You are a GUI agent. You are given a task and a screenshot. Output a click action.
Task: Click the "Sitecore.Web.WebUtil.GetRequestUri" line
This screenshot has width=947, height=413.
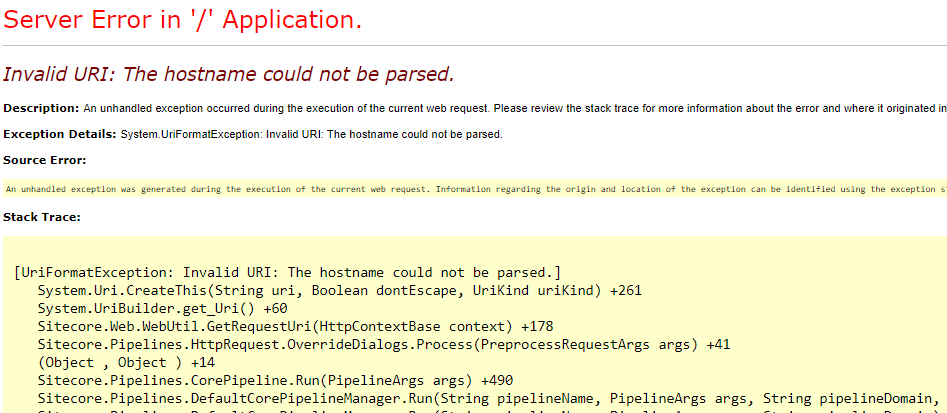coord(295,327)
